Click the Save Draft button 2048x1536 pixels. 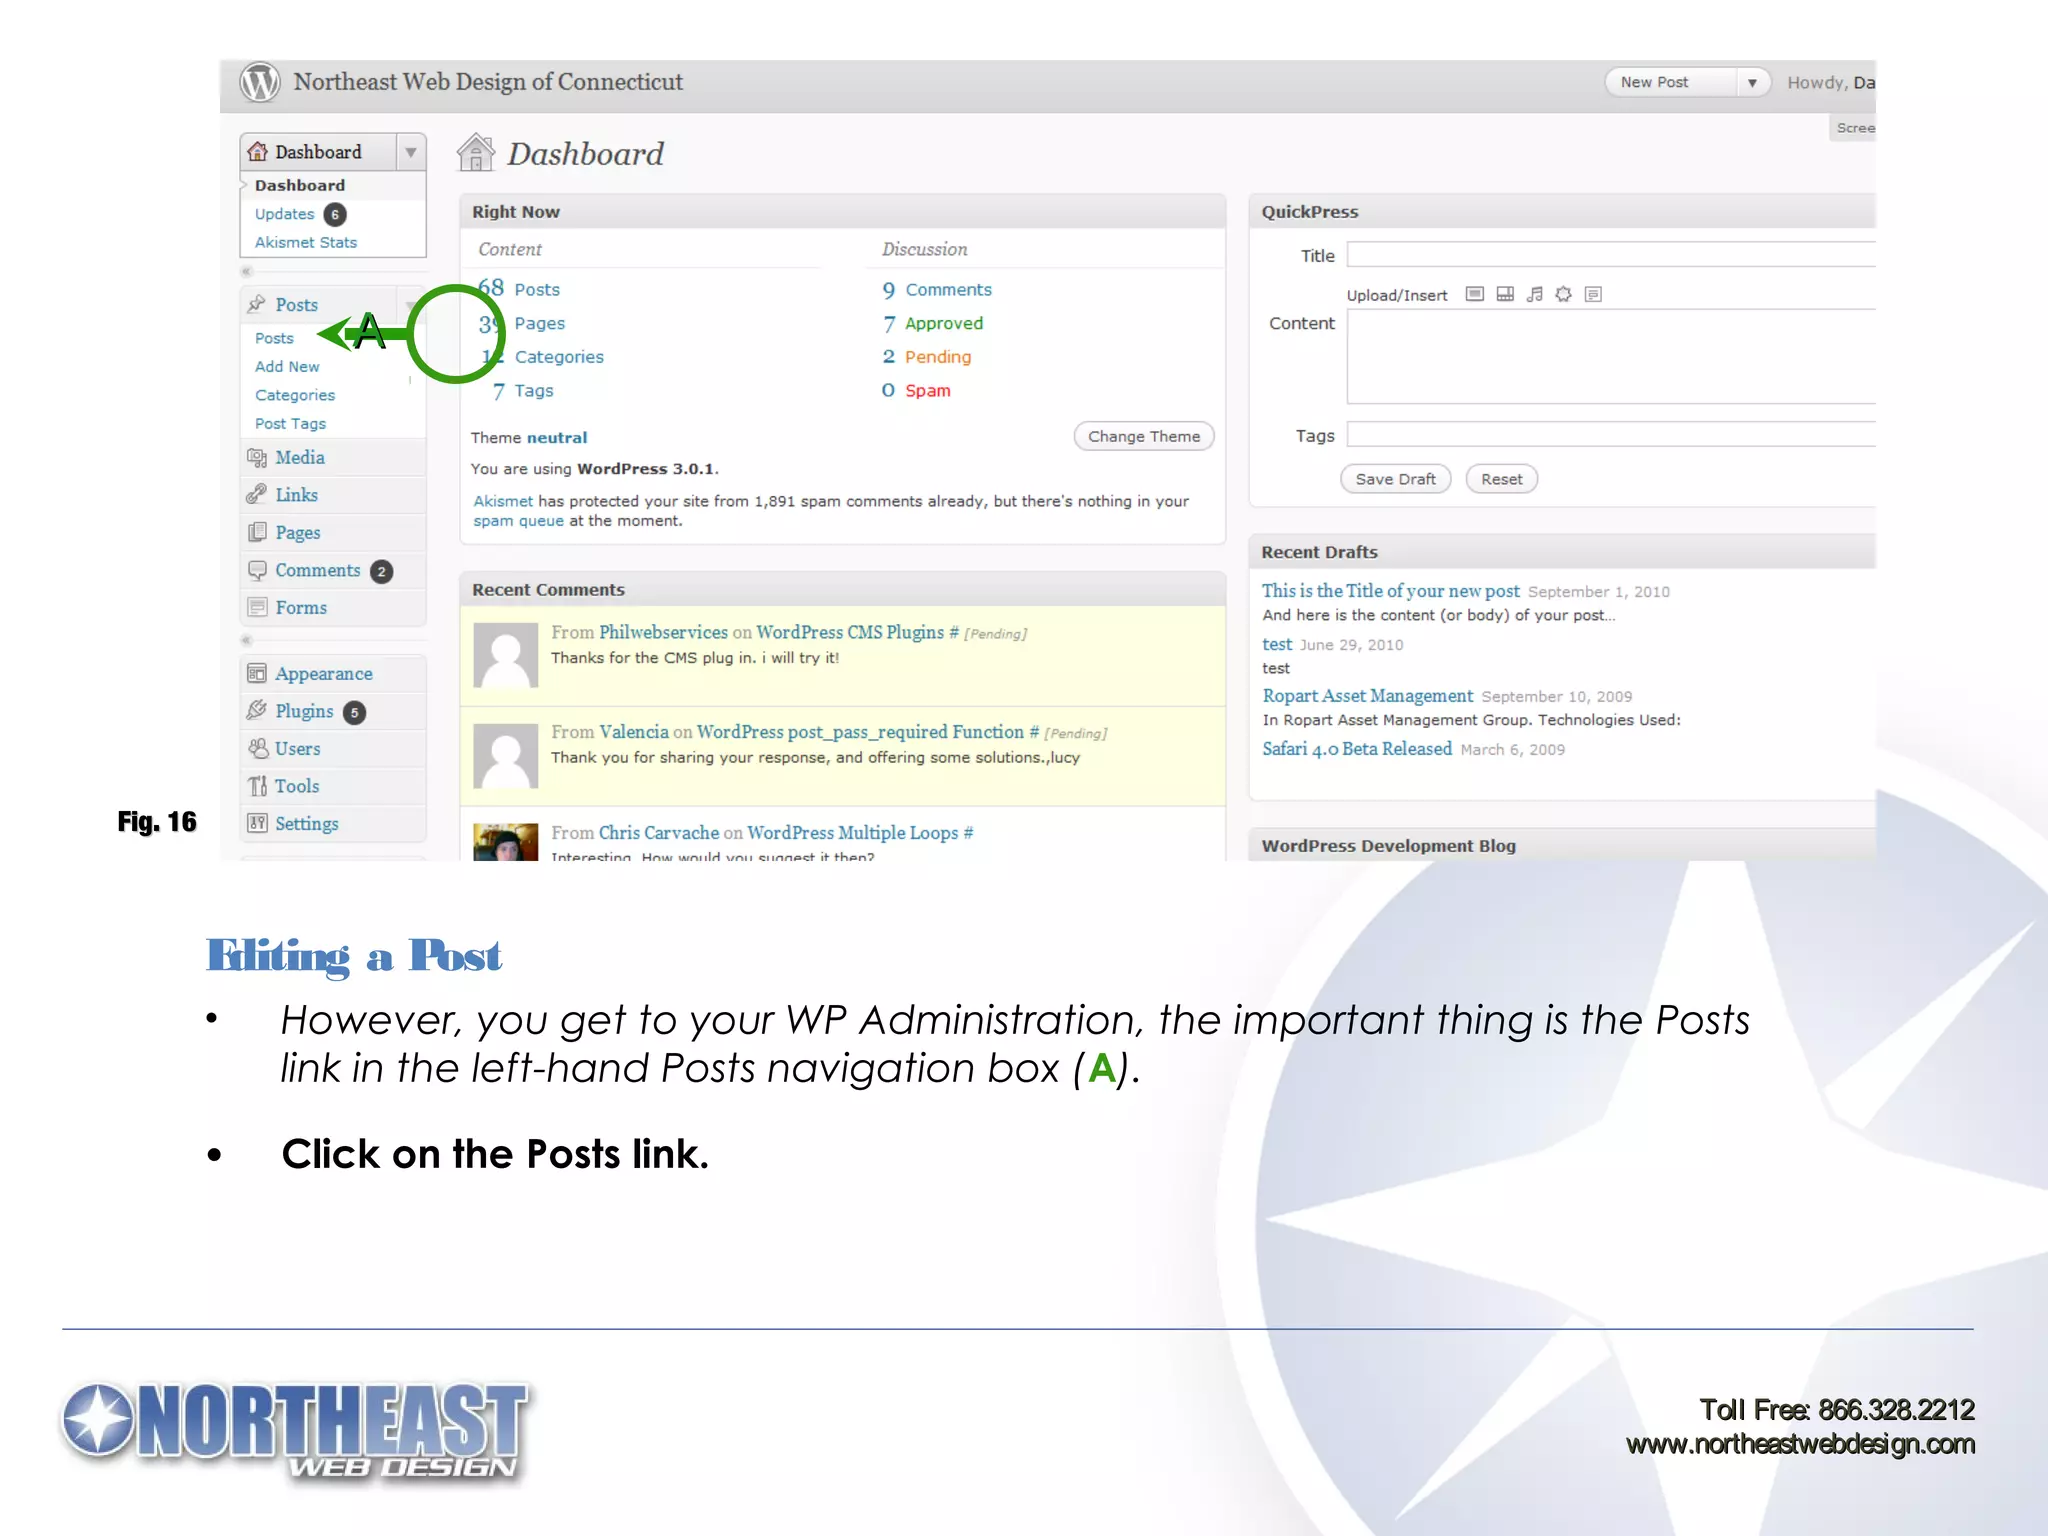[1395, 479]
